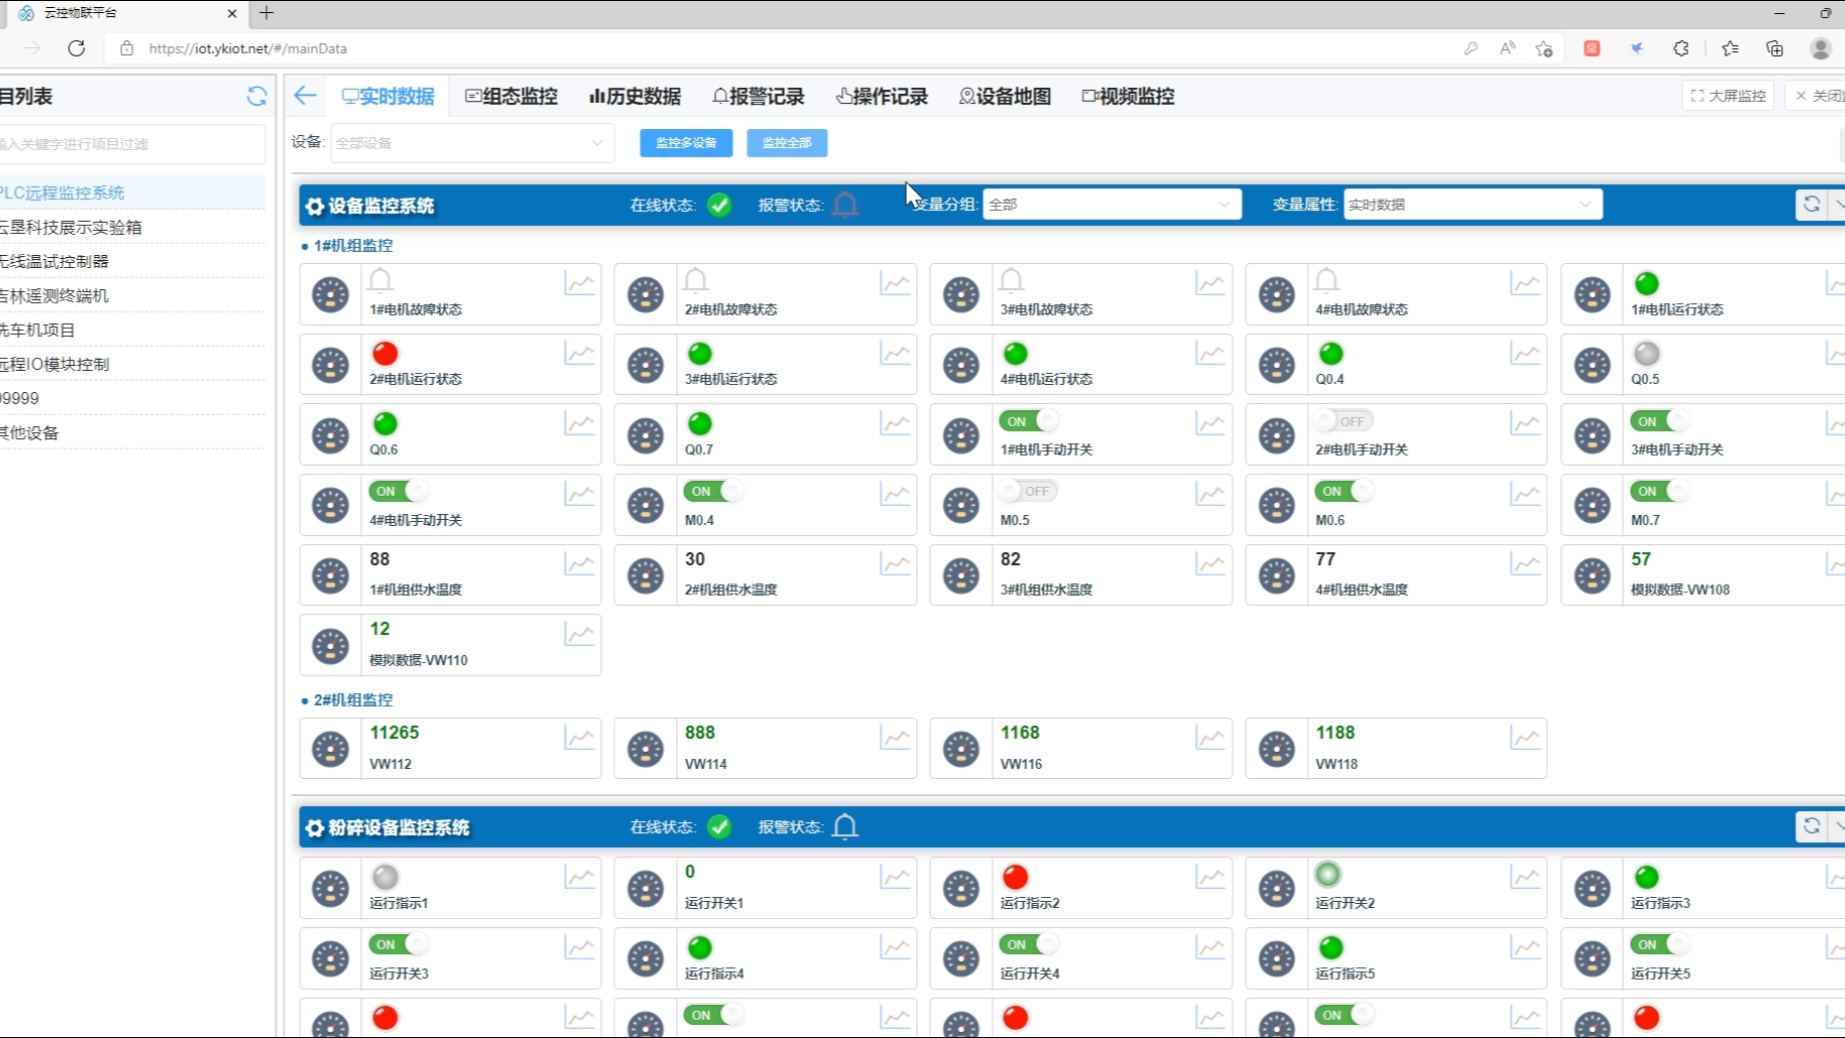
Task: Open trend chart for 运行指示1
Action: (x=580, y=877)
